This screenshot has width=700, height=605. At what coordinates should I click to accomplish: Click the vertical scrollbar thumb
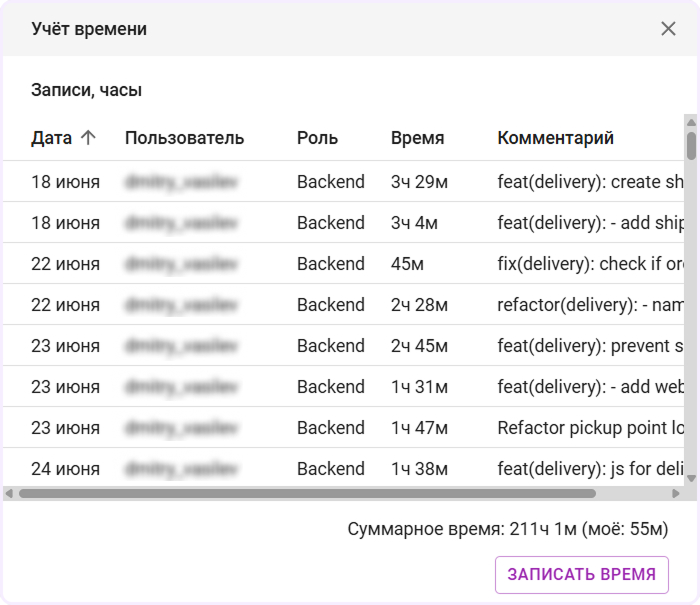(x=691, y=146)
